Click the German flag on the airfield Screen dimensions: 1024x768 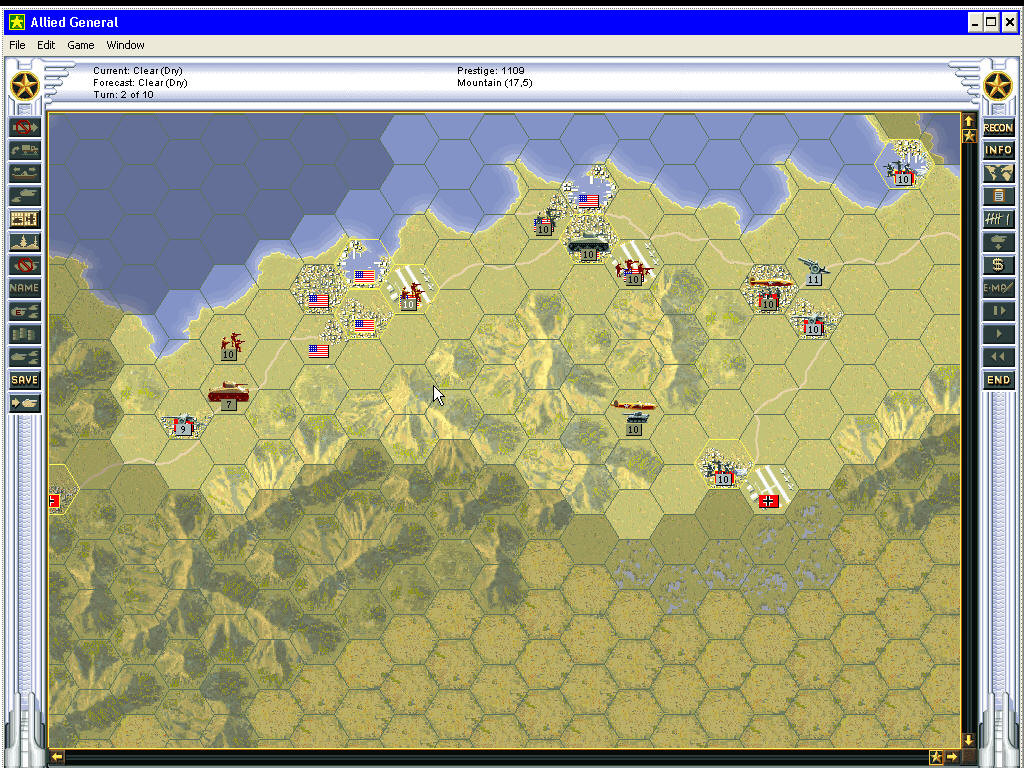pyautogui.click(x=769, y=501)
